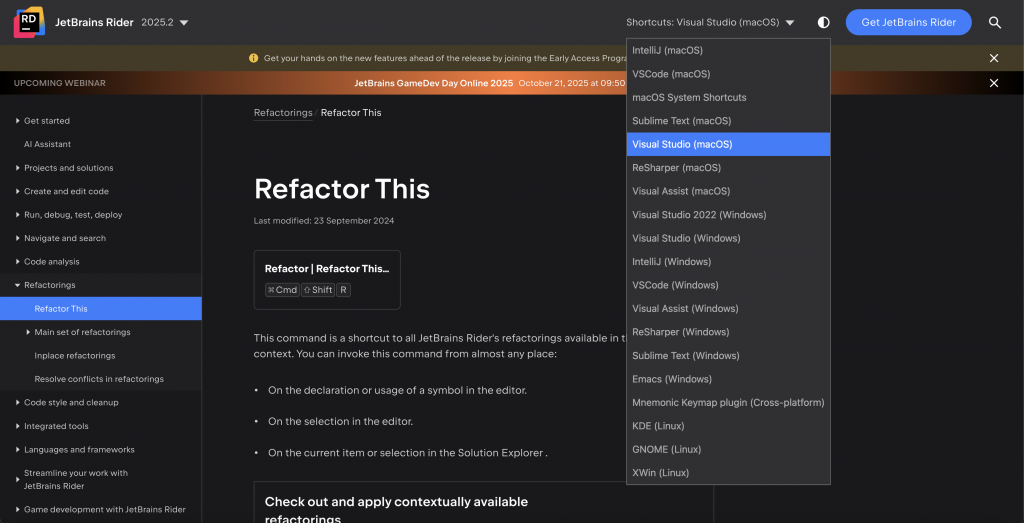1024x523 pixels.
Task: Expand Streamline your work with JetBrains Rider arrow
Action: (x=18, y=479)
